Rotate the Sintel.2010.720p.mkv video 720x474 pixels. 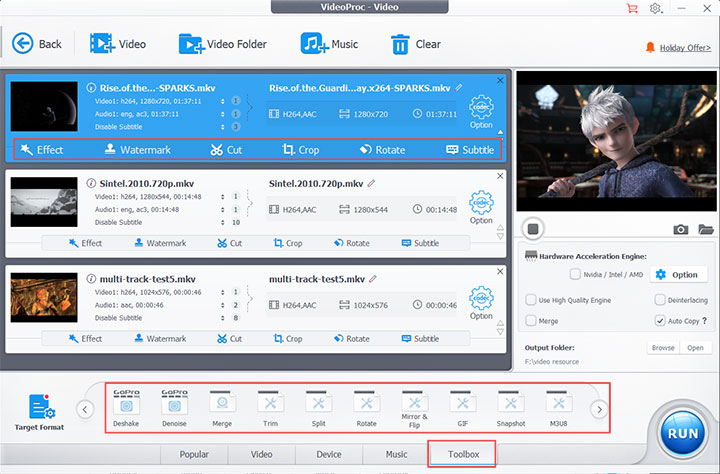[352, 243]
